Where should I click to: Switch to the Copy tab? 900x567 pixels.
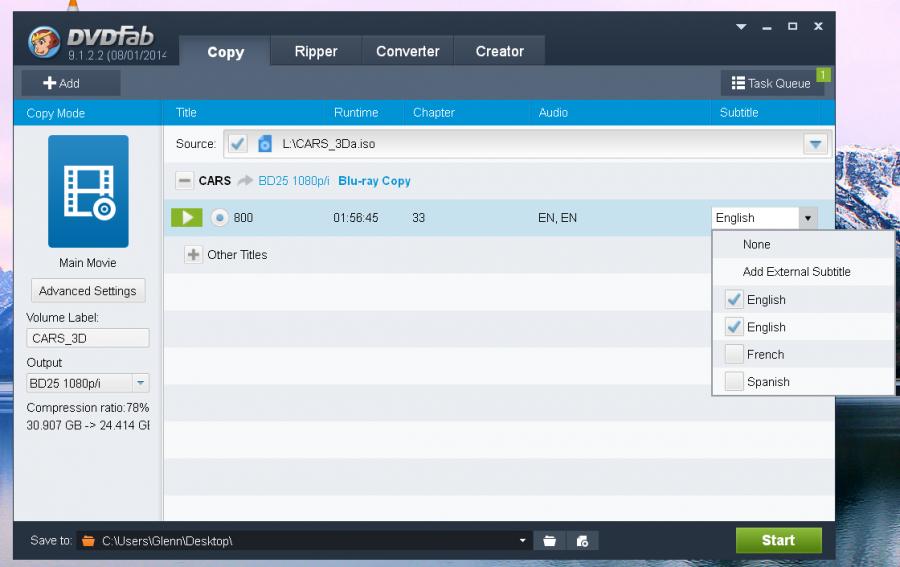[x=225, y=52]
